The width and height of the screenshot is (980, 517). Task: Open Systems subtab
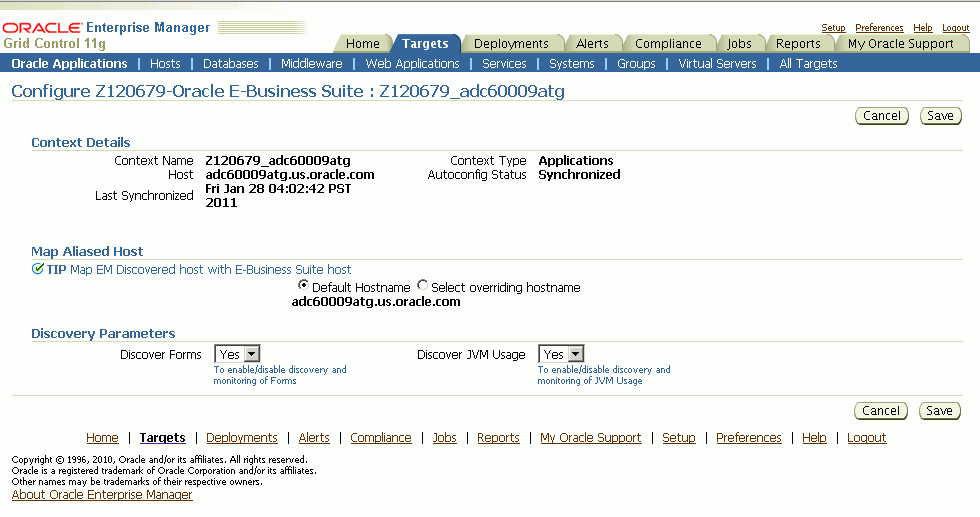(x=572, y=63)
